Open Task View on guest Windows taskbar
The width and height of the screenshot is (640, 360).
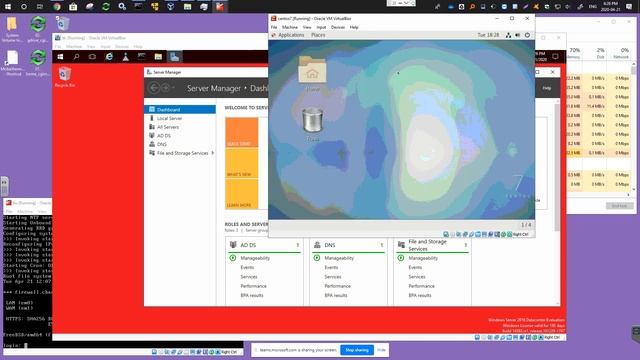pos(93,57)
